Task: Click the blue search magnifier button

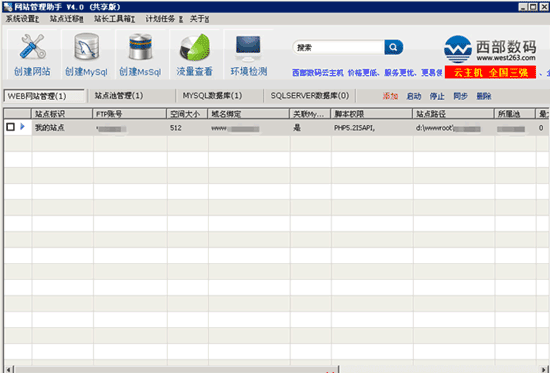Action: coord(393,47)
